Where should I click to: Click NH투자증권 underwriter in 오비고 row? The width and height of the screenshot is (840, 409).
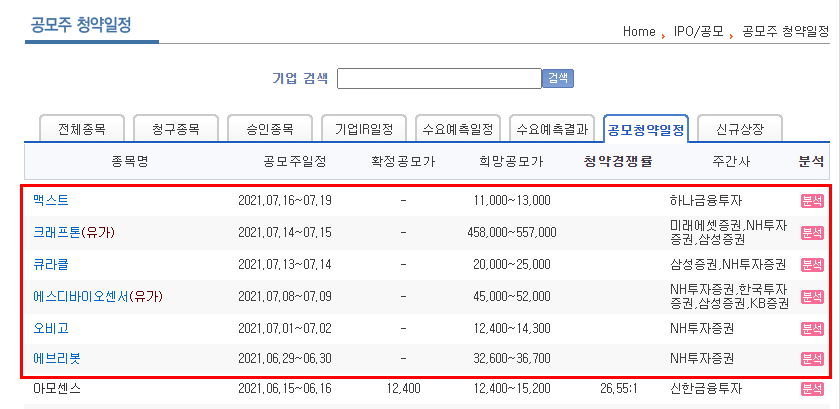point(702,329)
